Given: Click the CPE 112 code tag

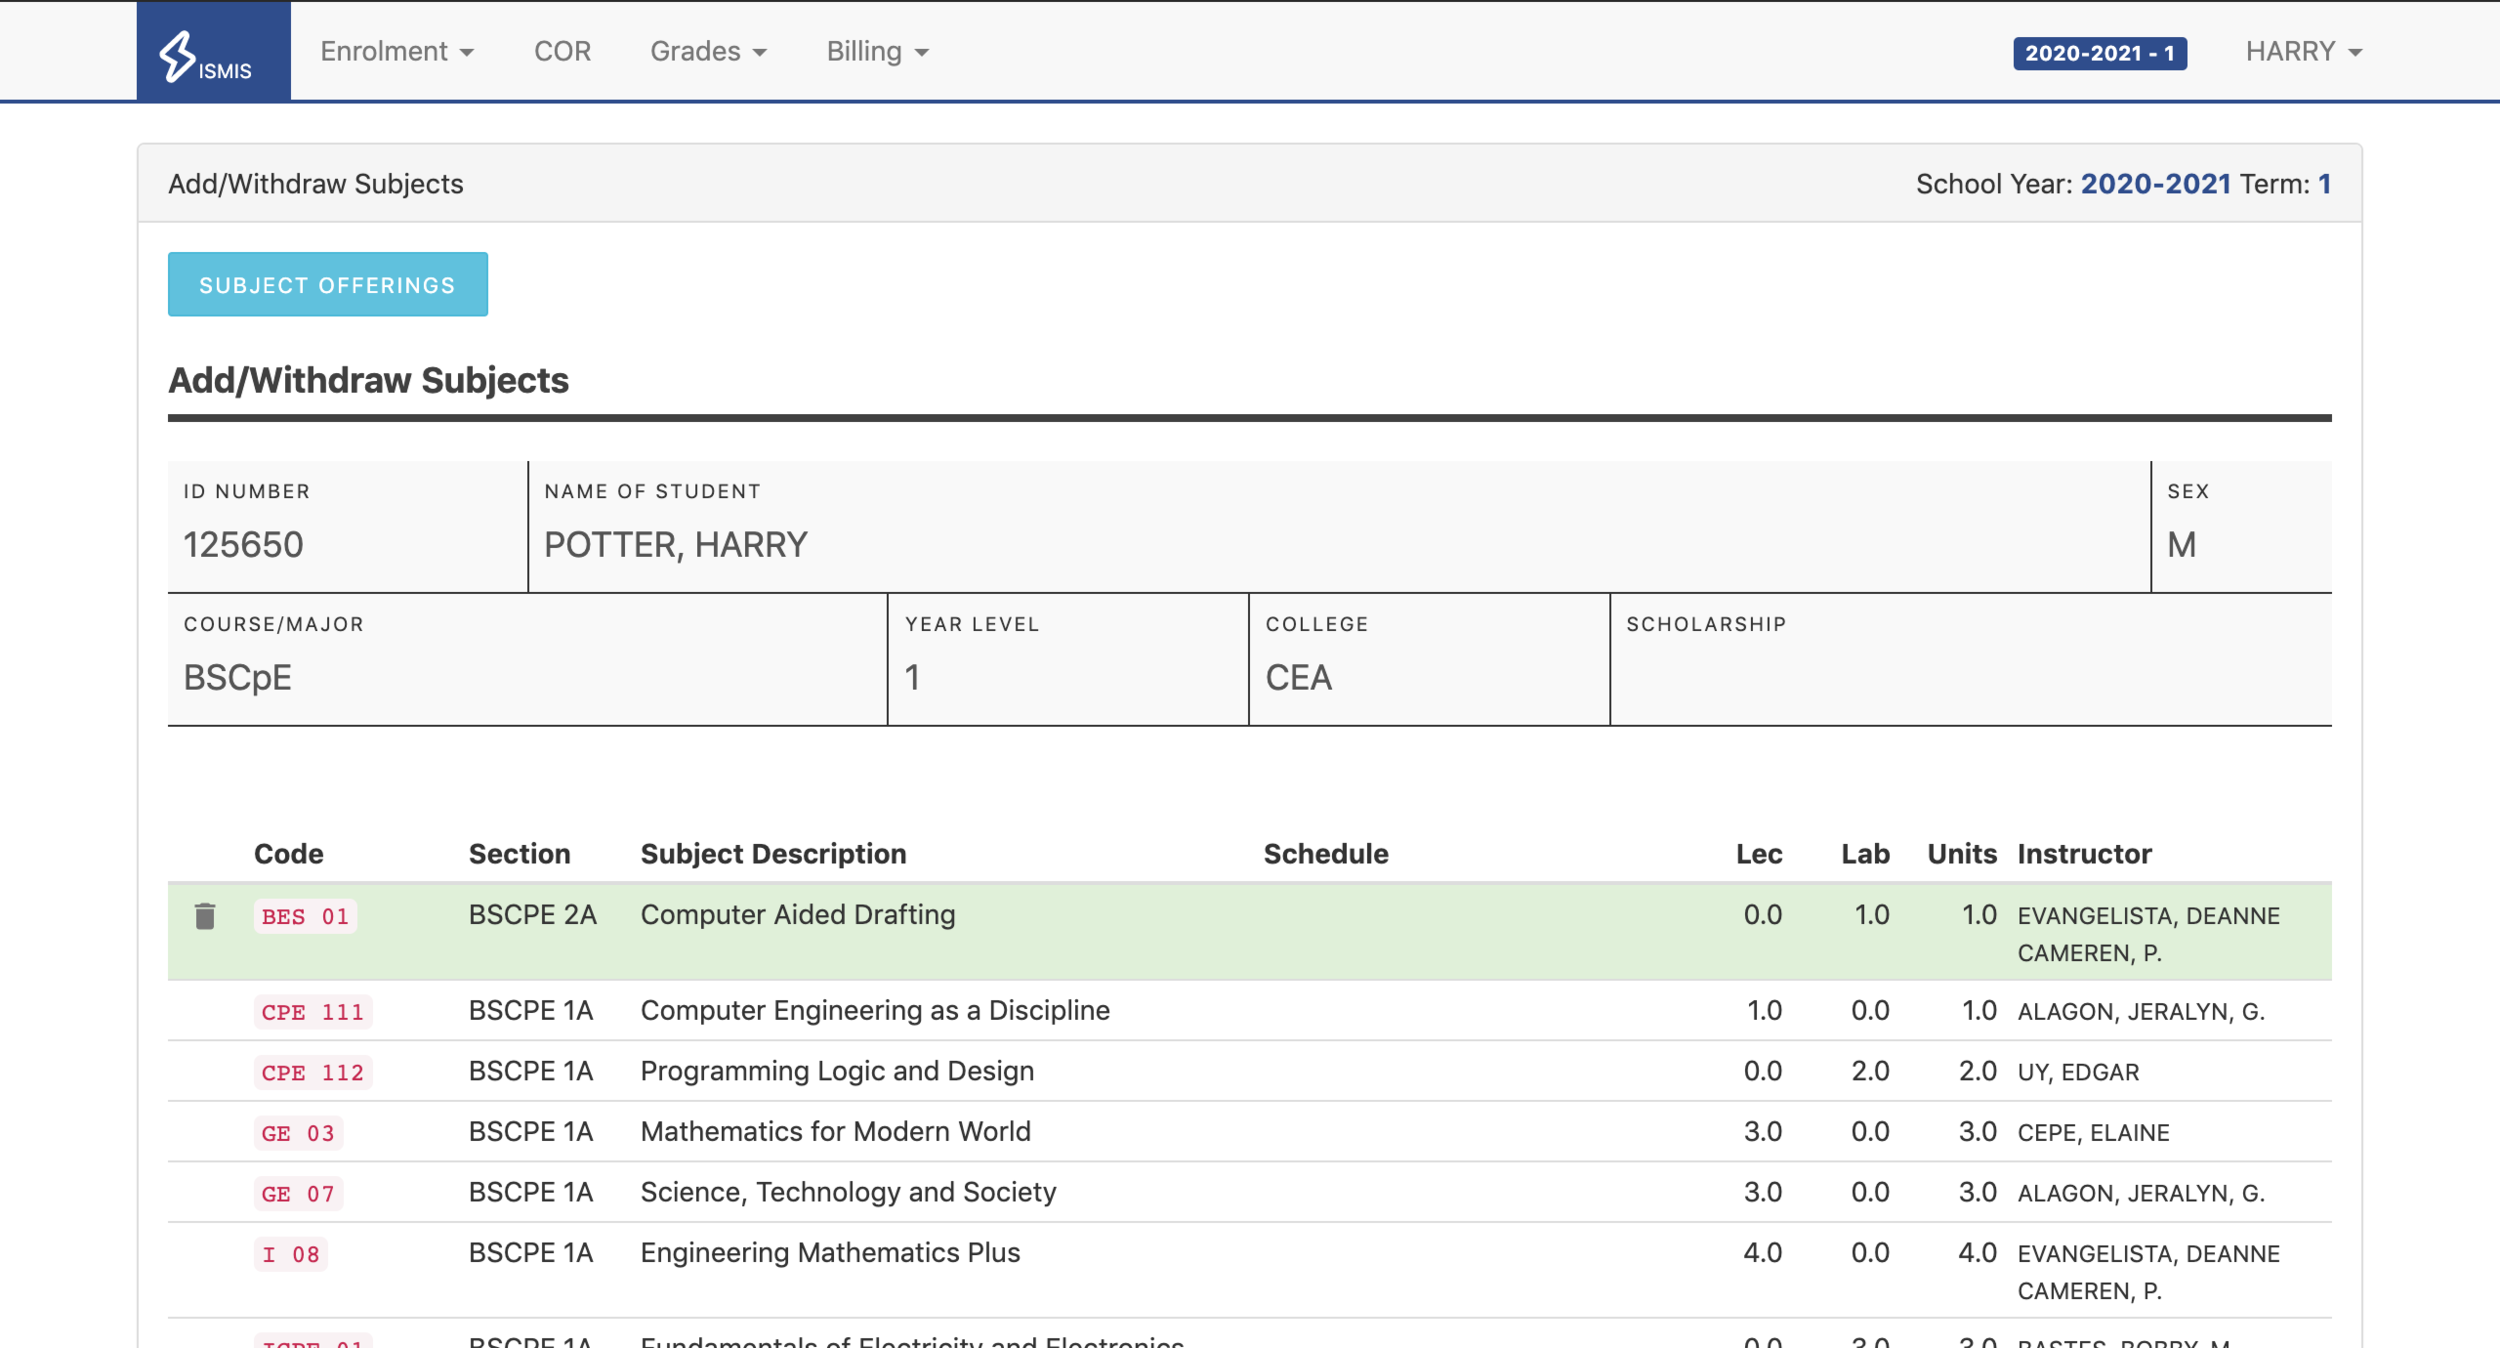Looking at the screenshot, I should (312, 1072).
